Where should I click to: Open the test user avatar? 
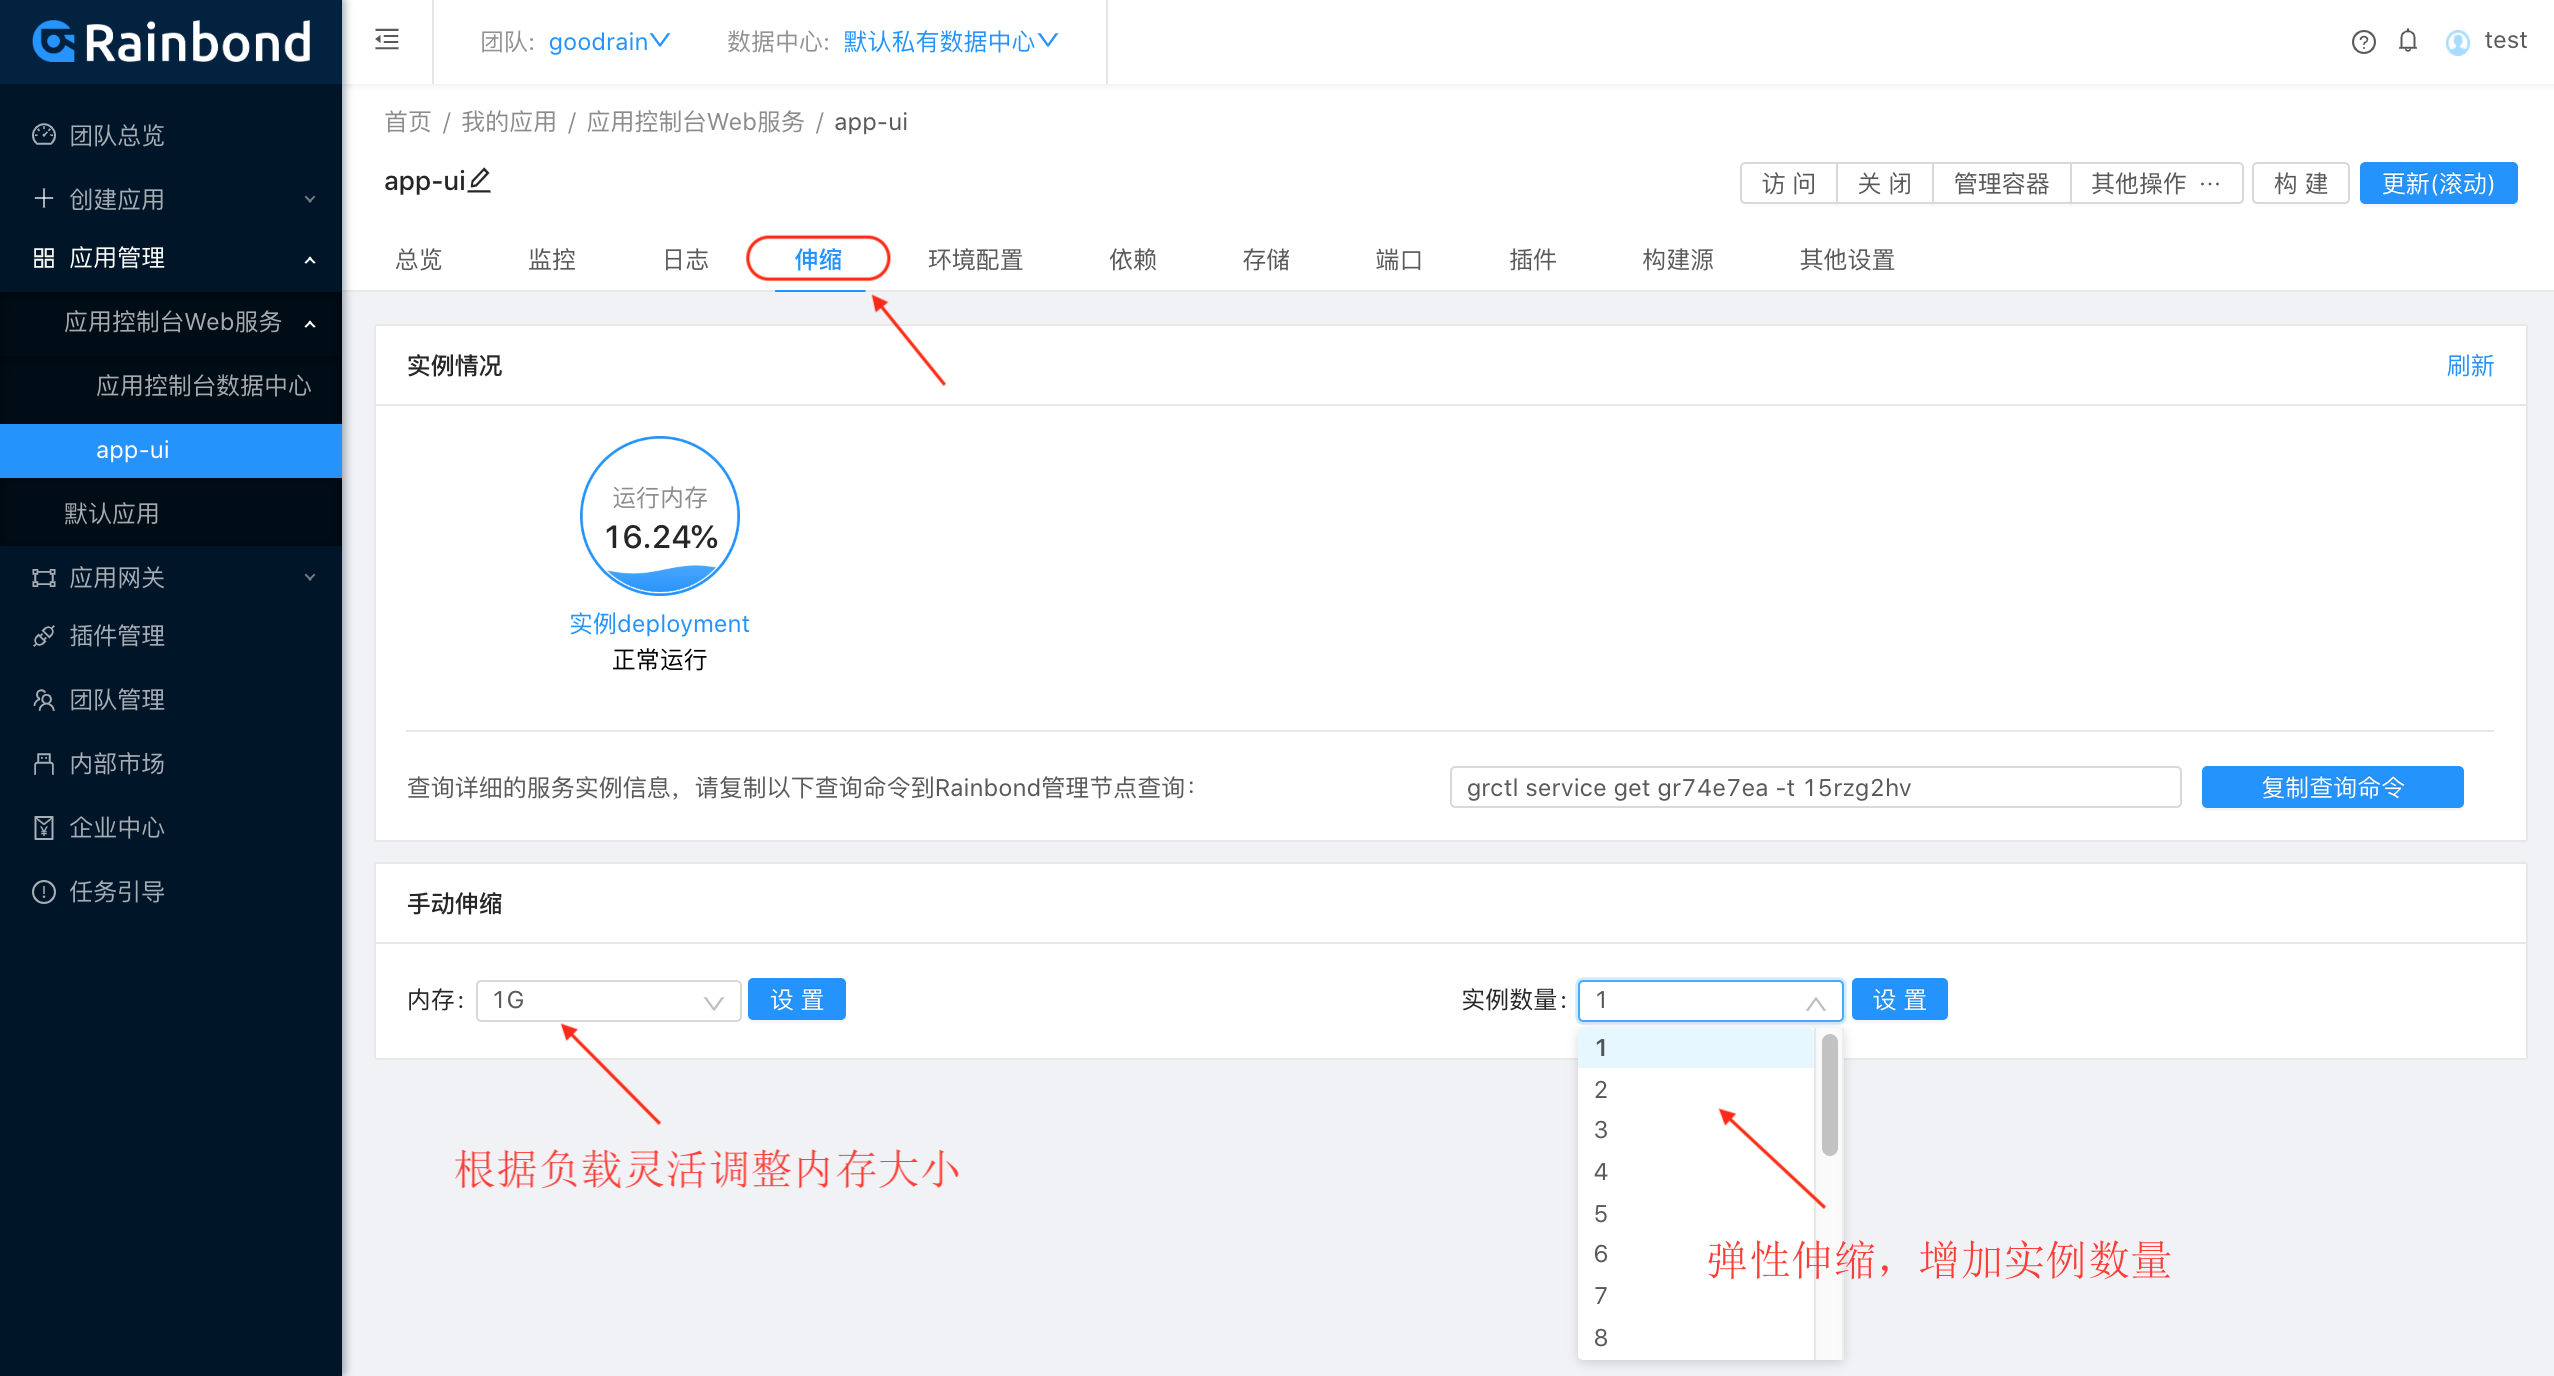coord(2457,42)
